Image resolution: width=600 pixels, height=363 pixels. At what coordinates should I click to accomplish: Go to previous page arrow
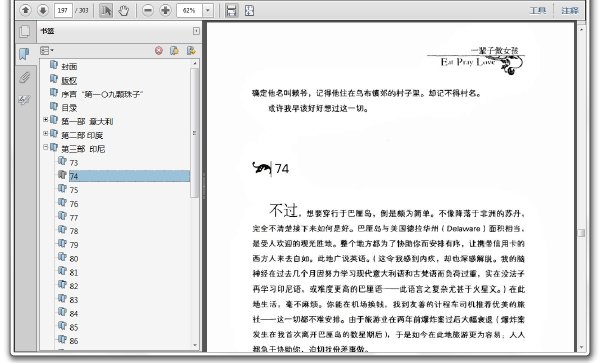click(x=25, y=10)
